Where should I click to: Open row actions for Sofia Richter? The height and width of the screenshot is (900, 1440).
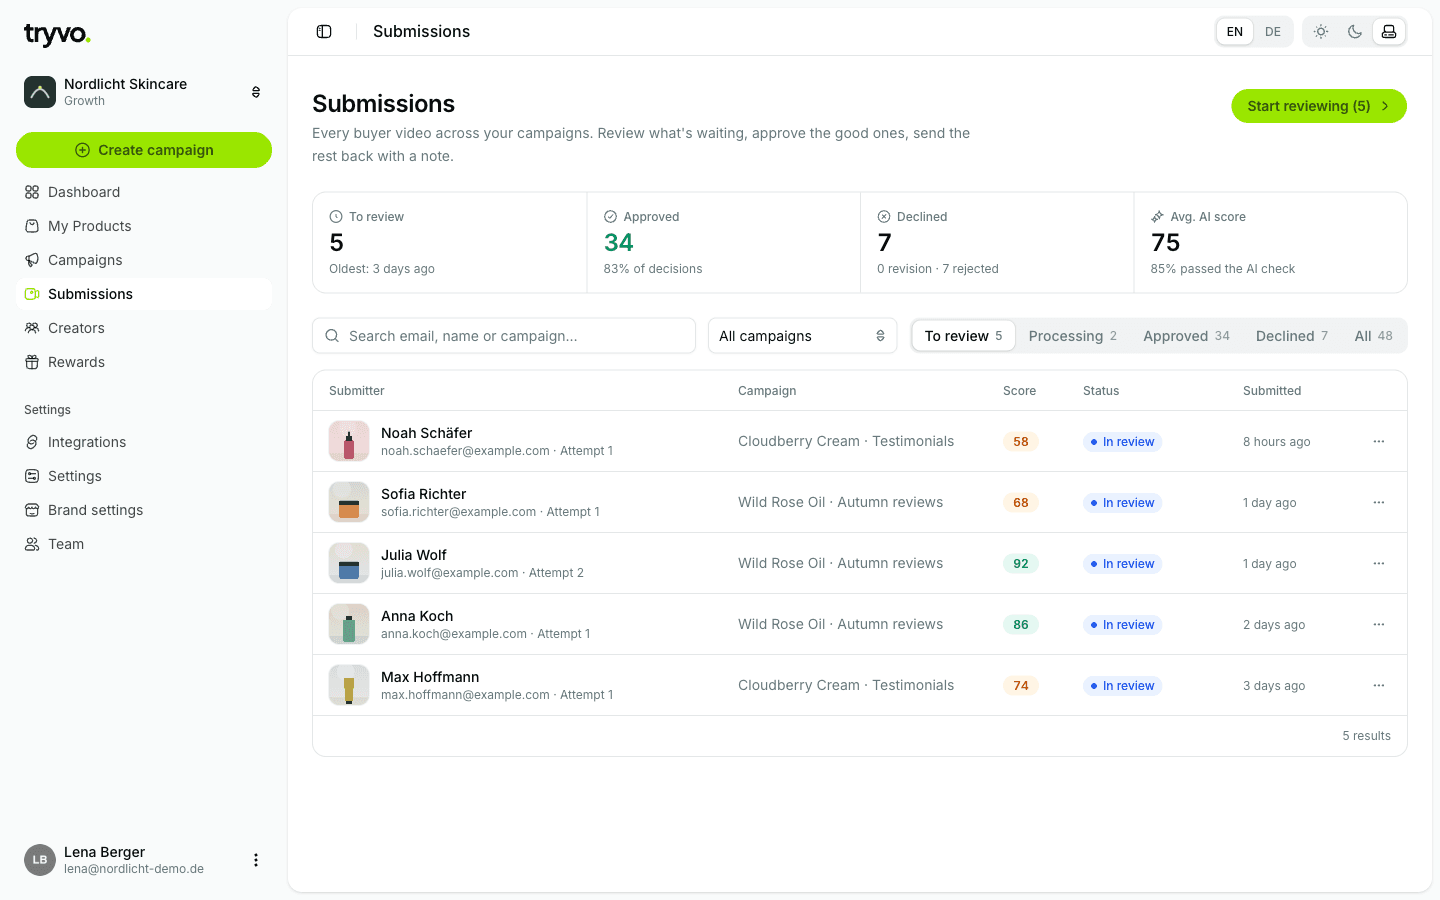click(1379, 502)
